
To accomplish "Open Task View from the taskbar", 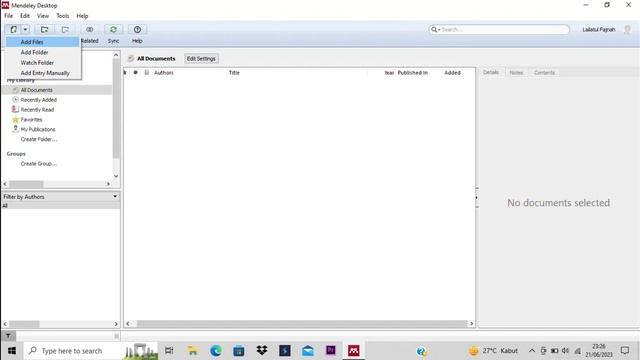I will (169, 351).
